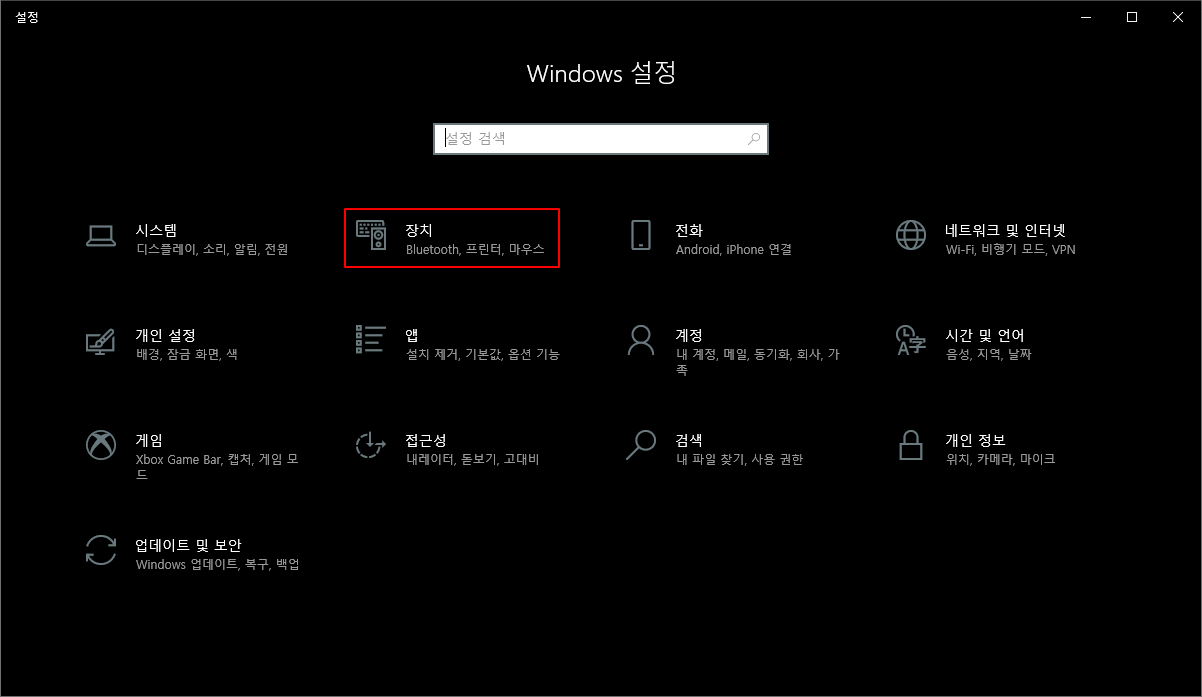Focus the 설정 검색 input field
The height and width of the screenshot is (697, 1202).
click(601, 139)
